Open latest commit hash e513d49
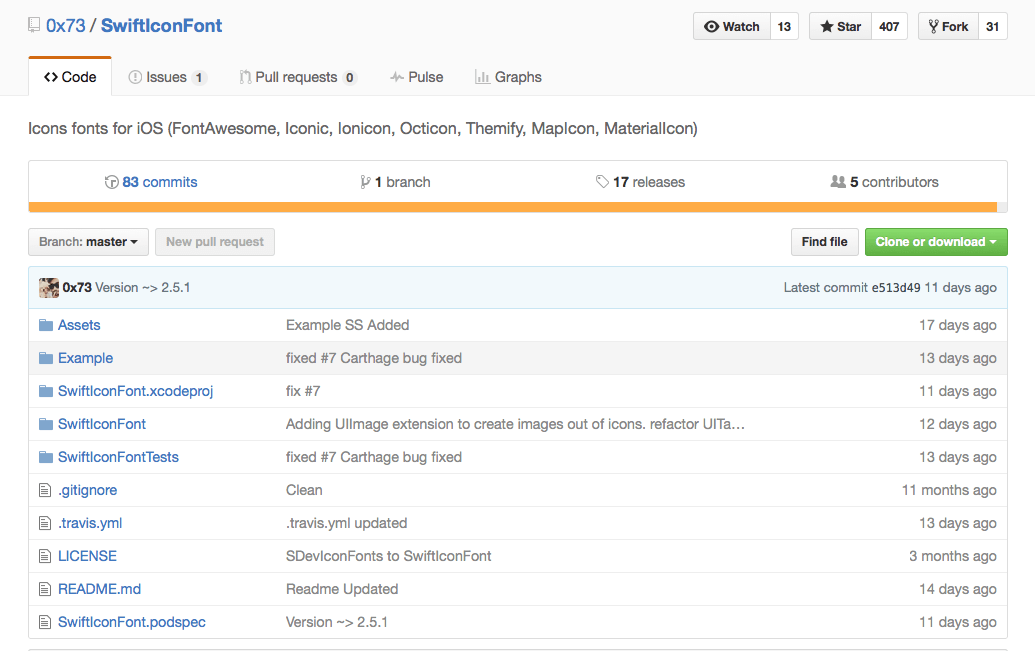This screenshot has height=651, width=1035. [x=896, y=288]
